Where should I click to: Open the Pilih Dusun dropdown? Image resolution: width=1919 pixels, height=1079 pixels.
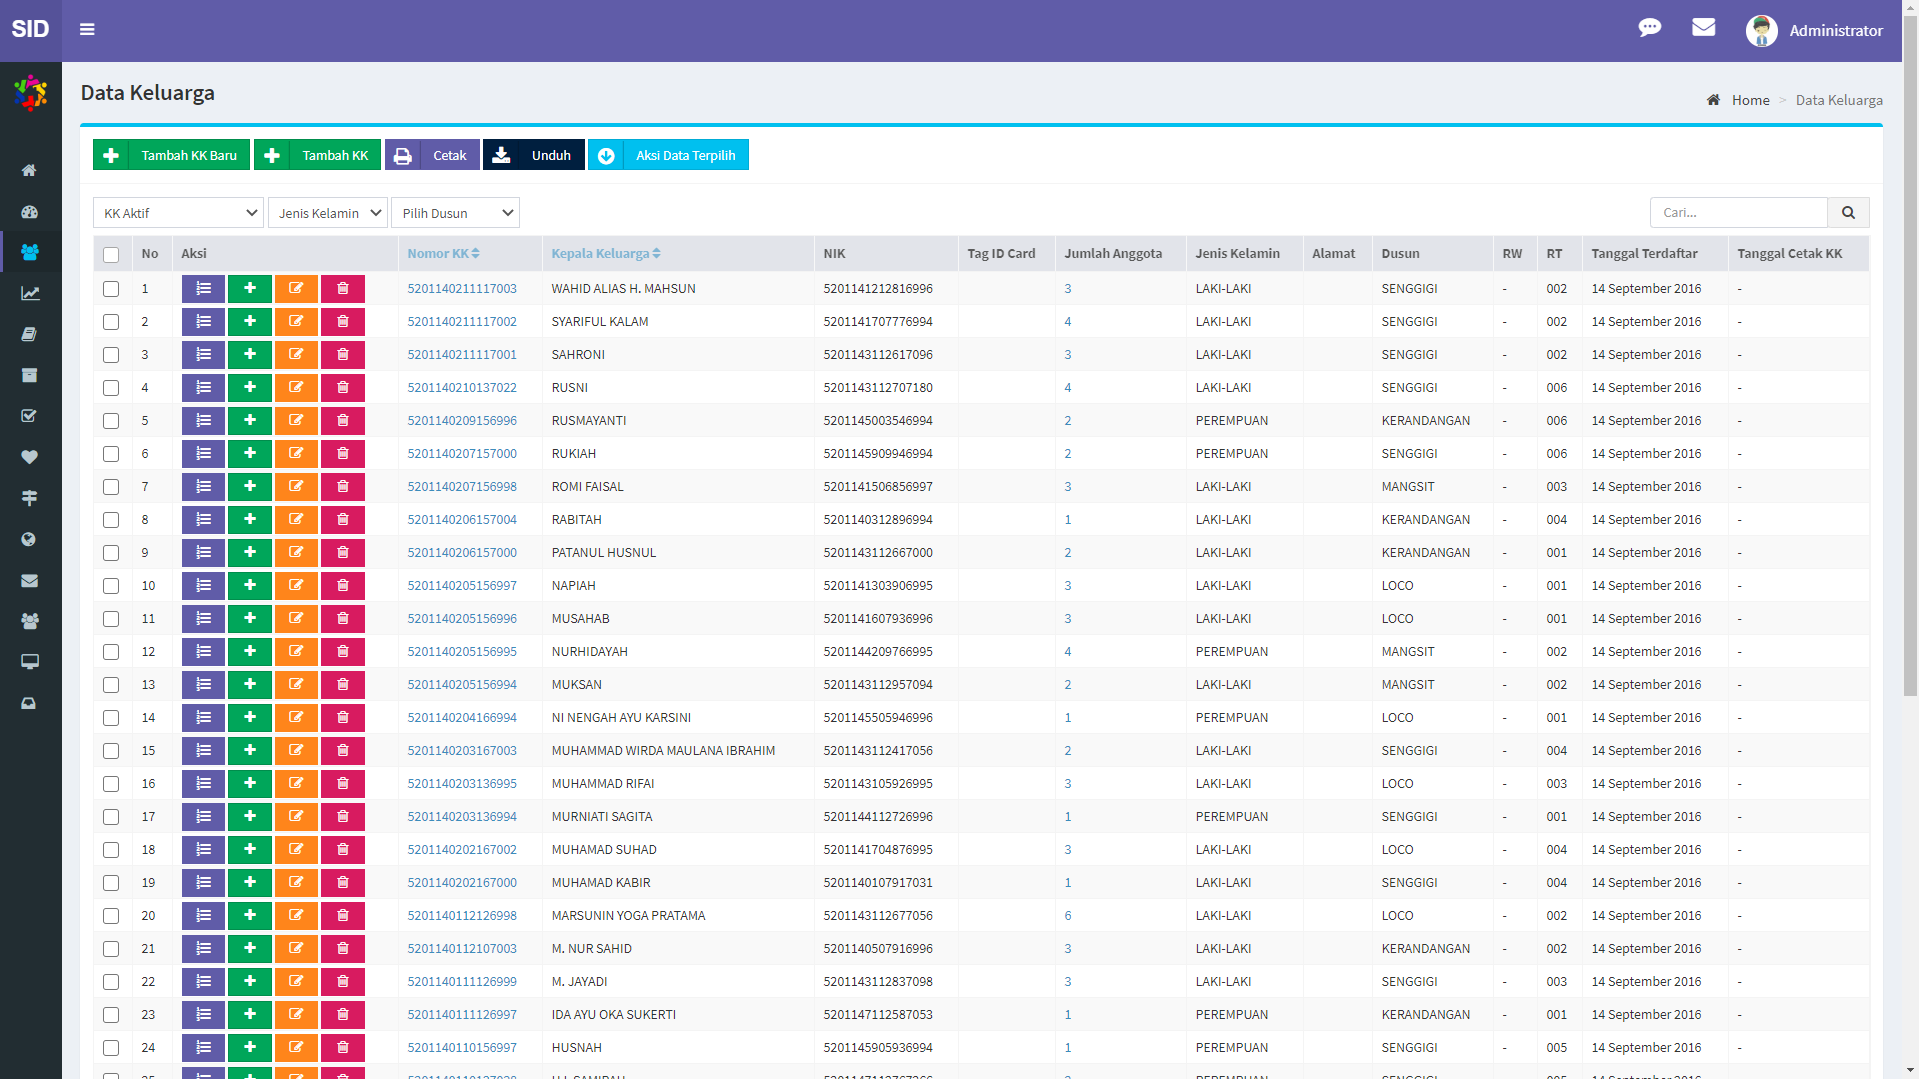pyautogui.click(x=455, y=213)
